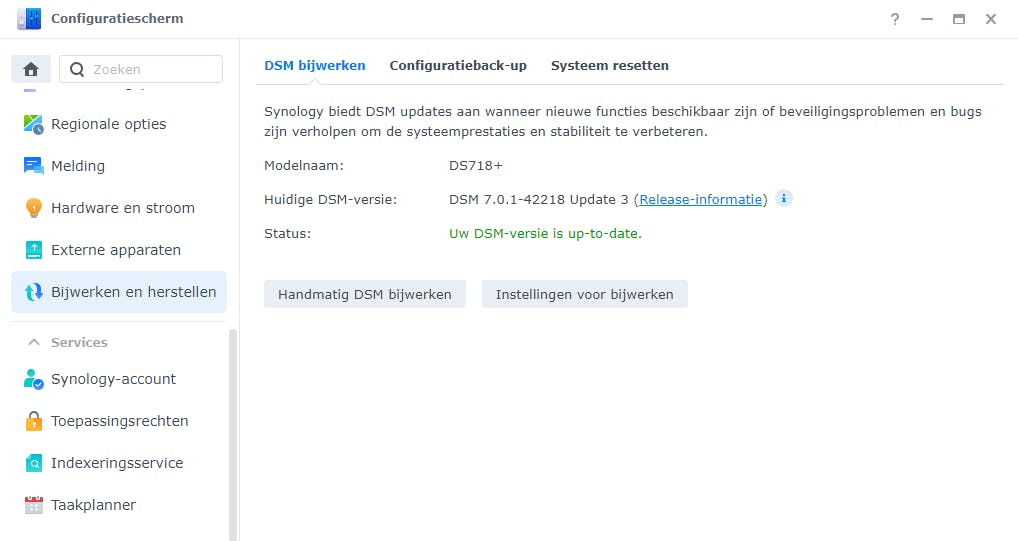Switch to Configuratieback-up tab

pyautogui.click(x=458, y=66)
